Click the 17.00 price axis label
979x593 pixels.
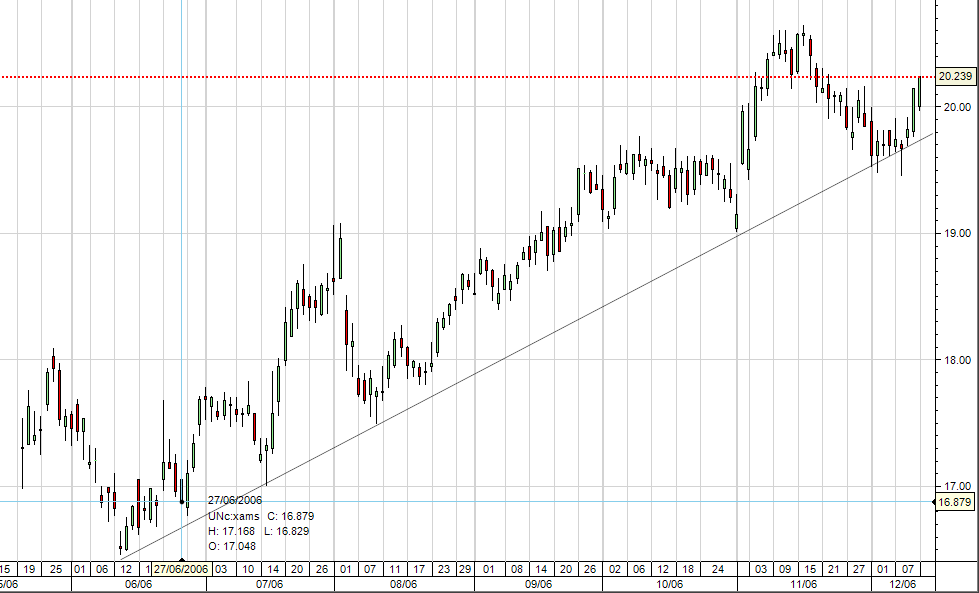coord(957,486)
